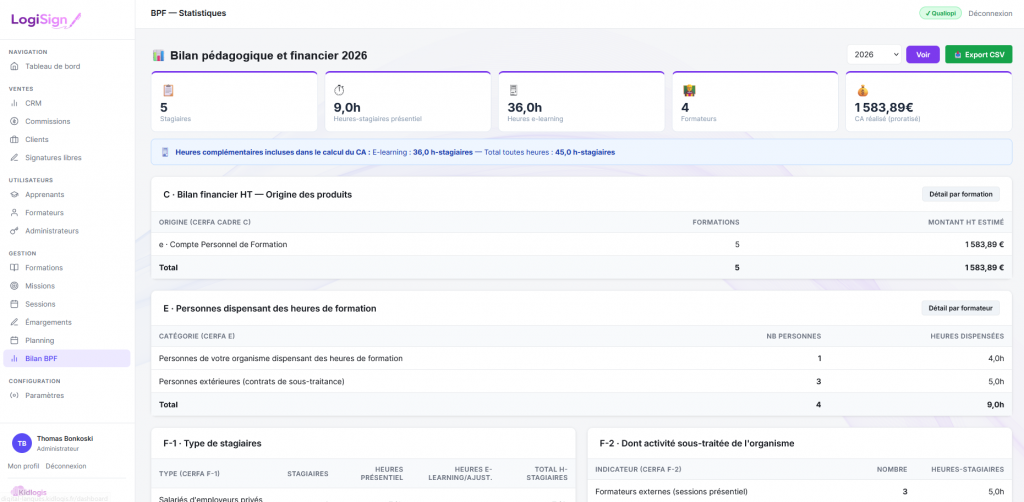Click 'Personnes de votre organisme' row text

tap(281, 358)
